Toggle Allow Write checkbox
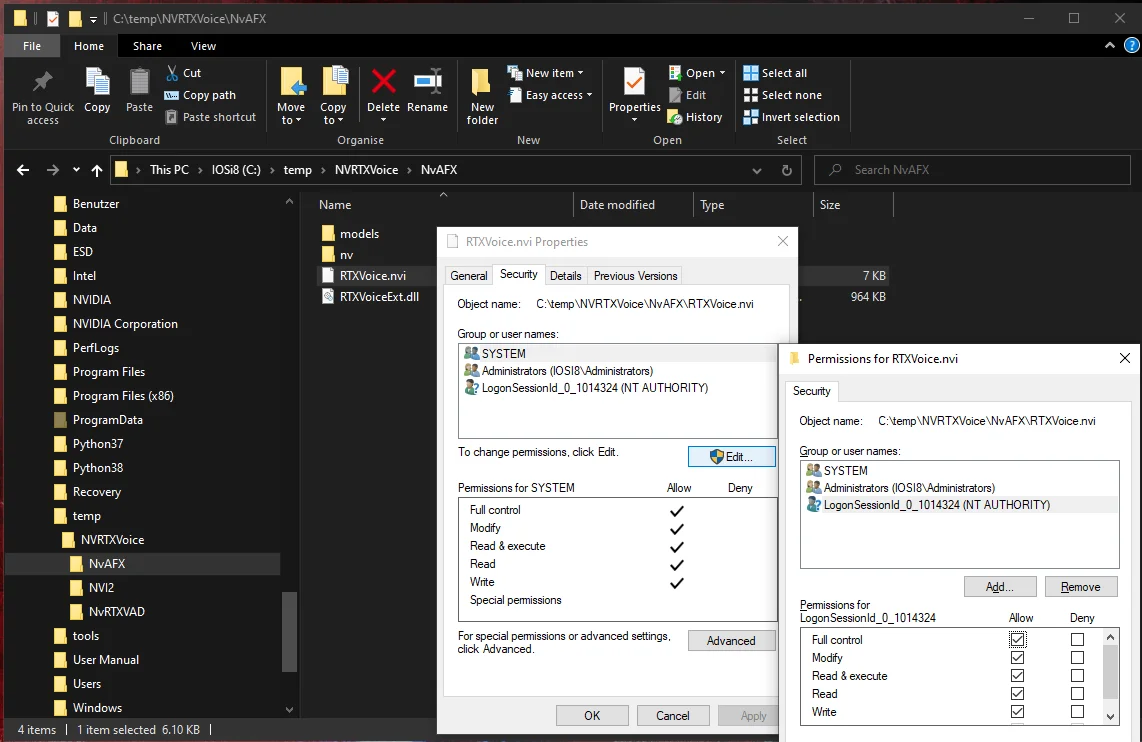Image resolution: width=1142 pixels, height=742 pixels. [1017, 711]
